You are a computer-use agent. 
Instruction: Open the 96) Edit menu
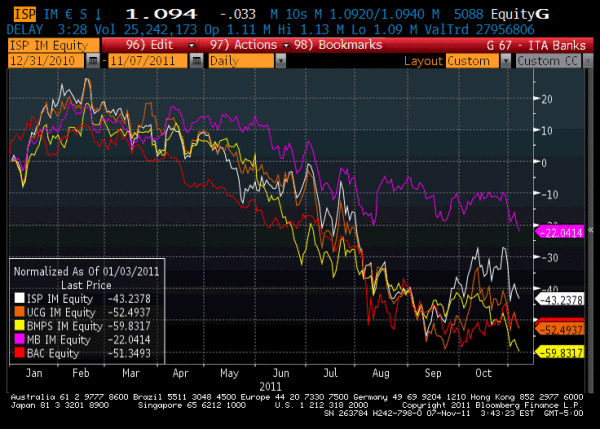(x=150, y=45)
